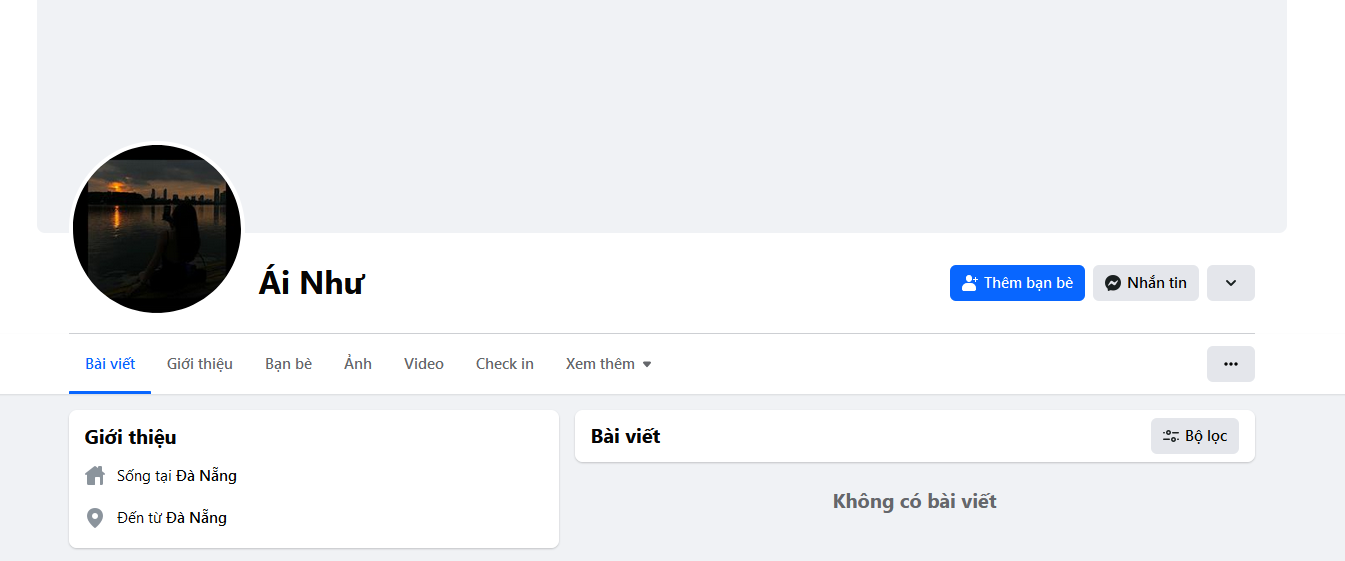Click the Đà Nẵng hometown link after Đến từ
Image resolution: width=1345 pixels, height=561 pixels.
pos(197,518)
